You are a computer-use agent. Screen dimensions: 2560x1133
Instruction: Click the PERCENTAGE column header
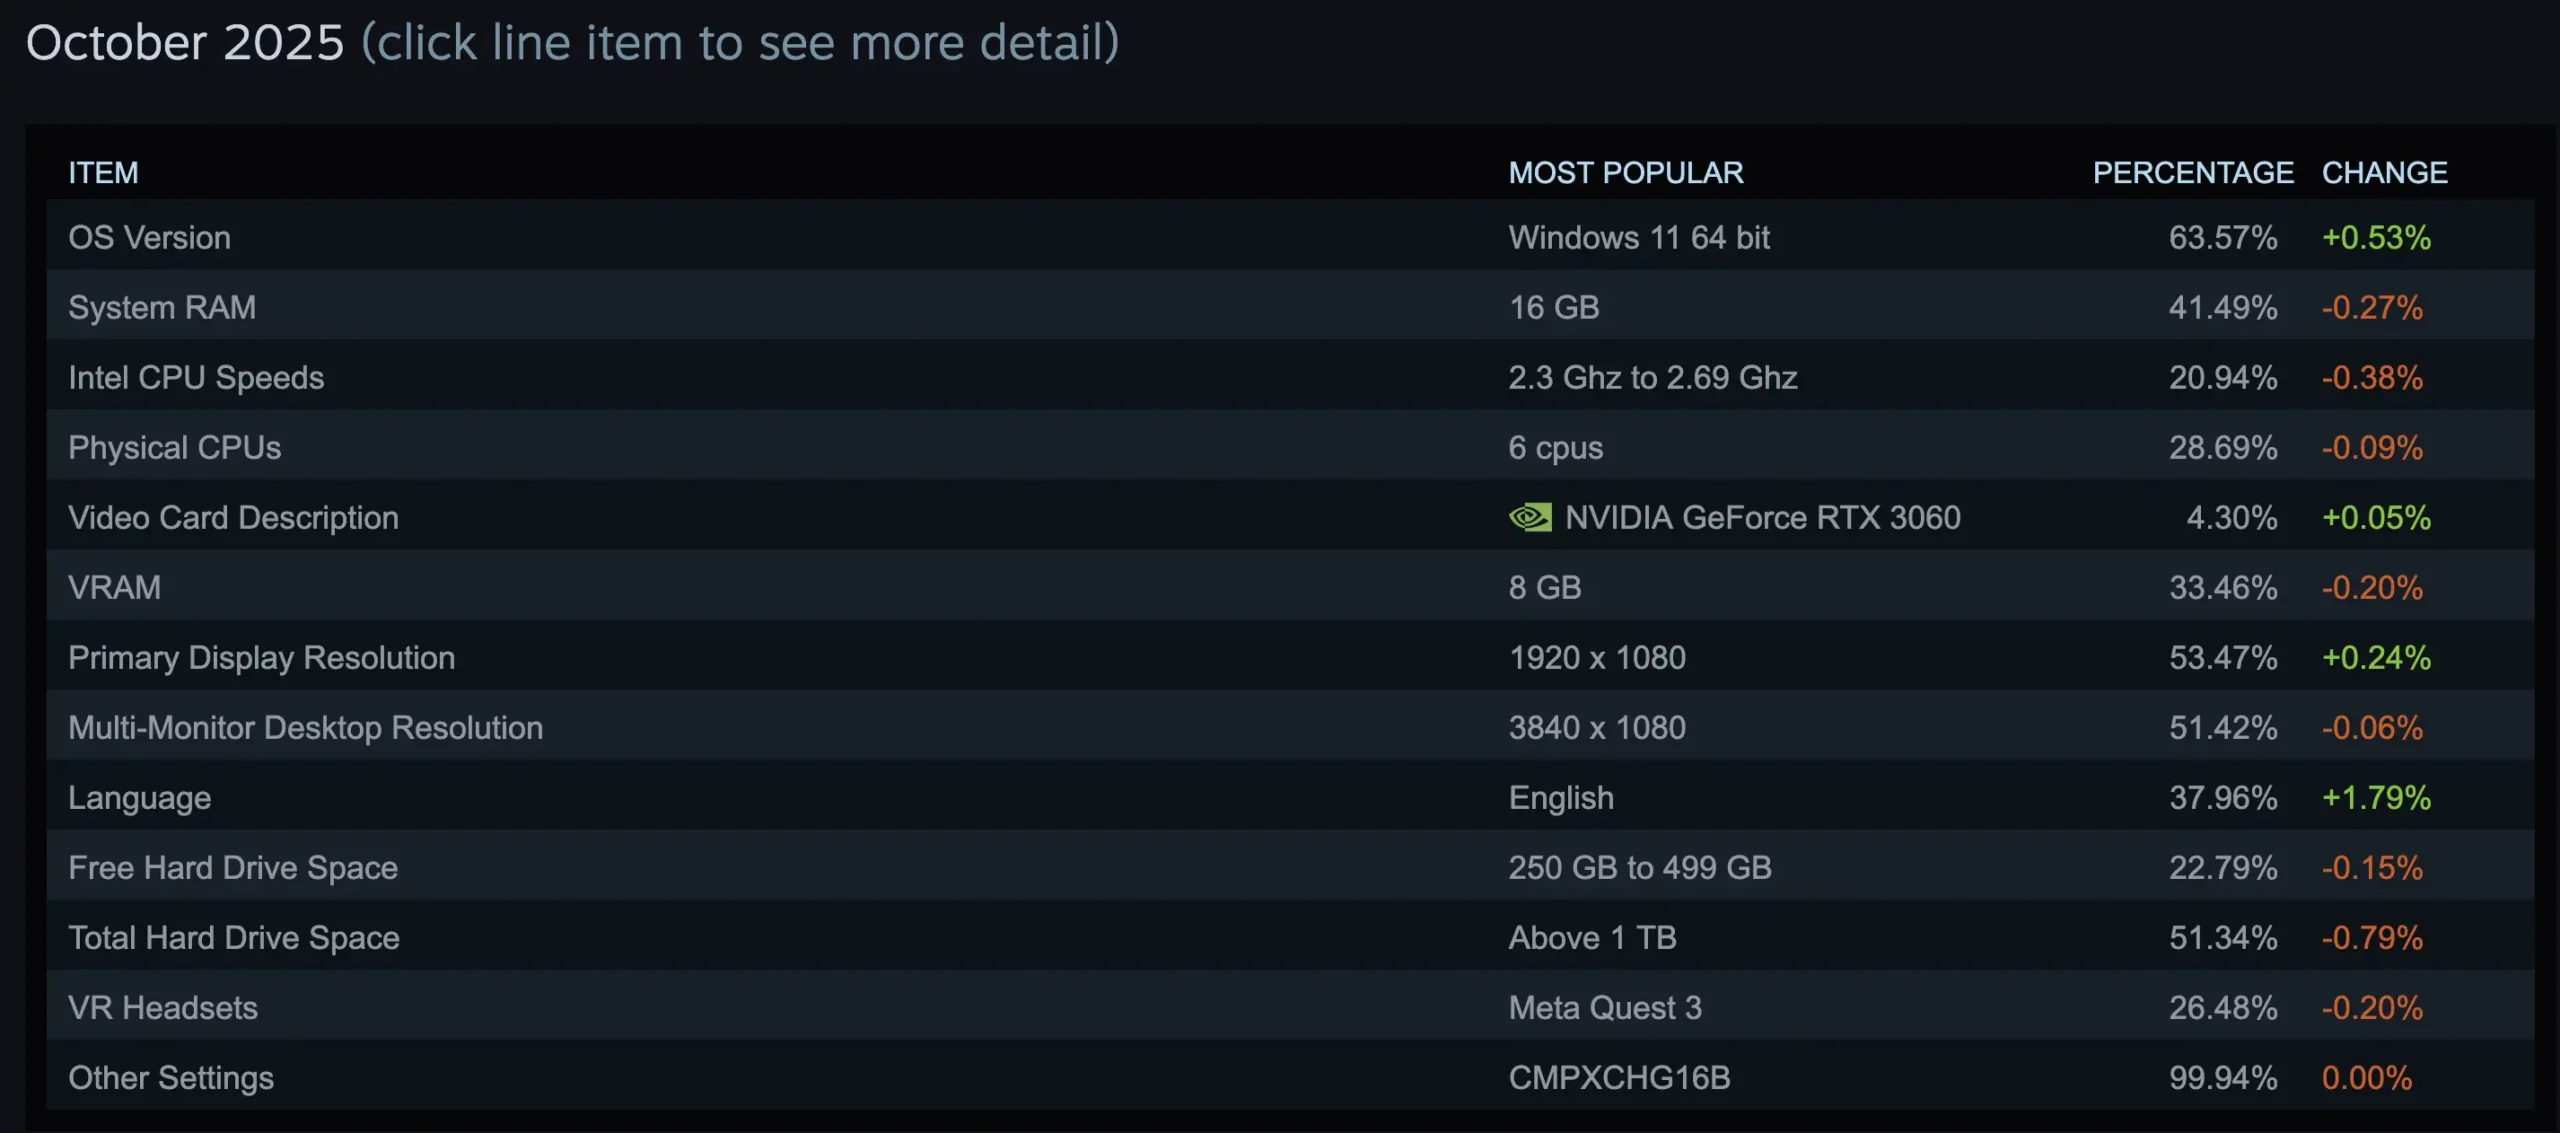(2192, 172)
